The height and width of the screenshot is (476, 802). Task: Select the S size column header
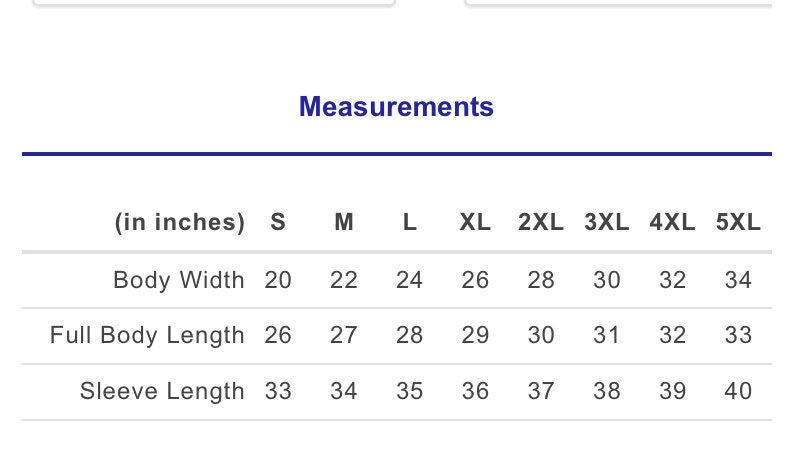click(278, 223)
